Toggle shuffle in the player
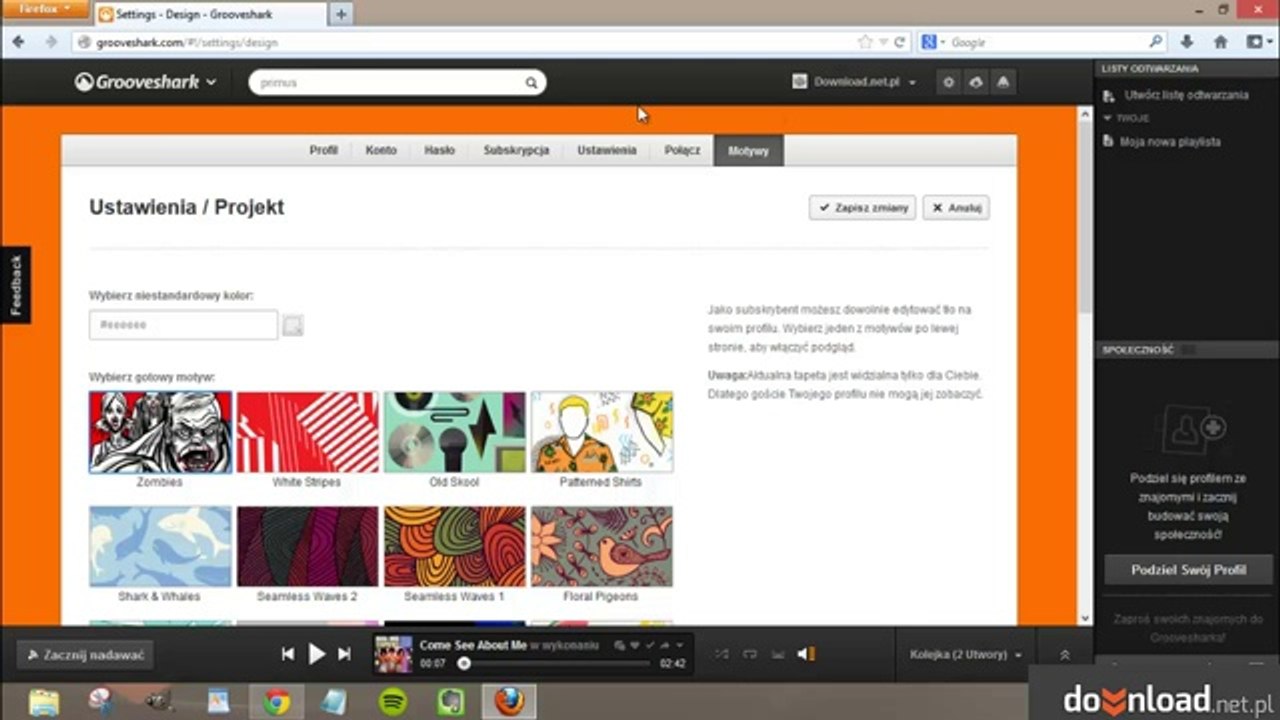Image resolution: width=1280 pixels, height=720 pixels. (722, 654)
